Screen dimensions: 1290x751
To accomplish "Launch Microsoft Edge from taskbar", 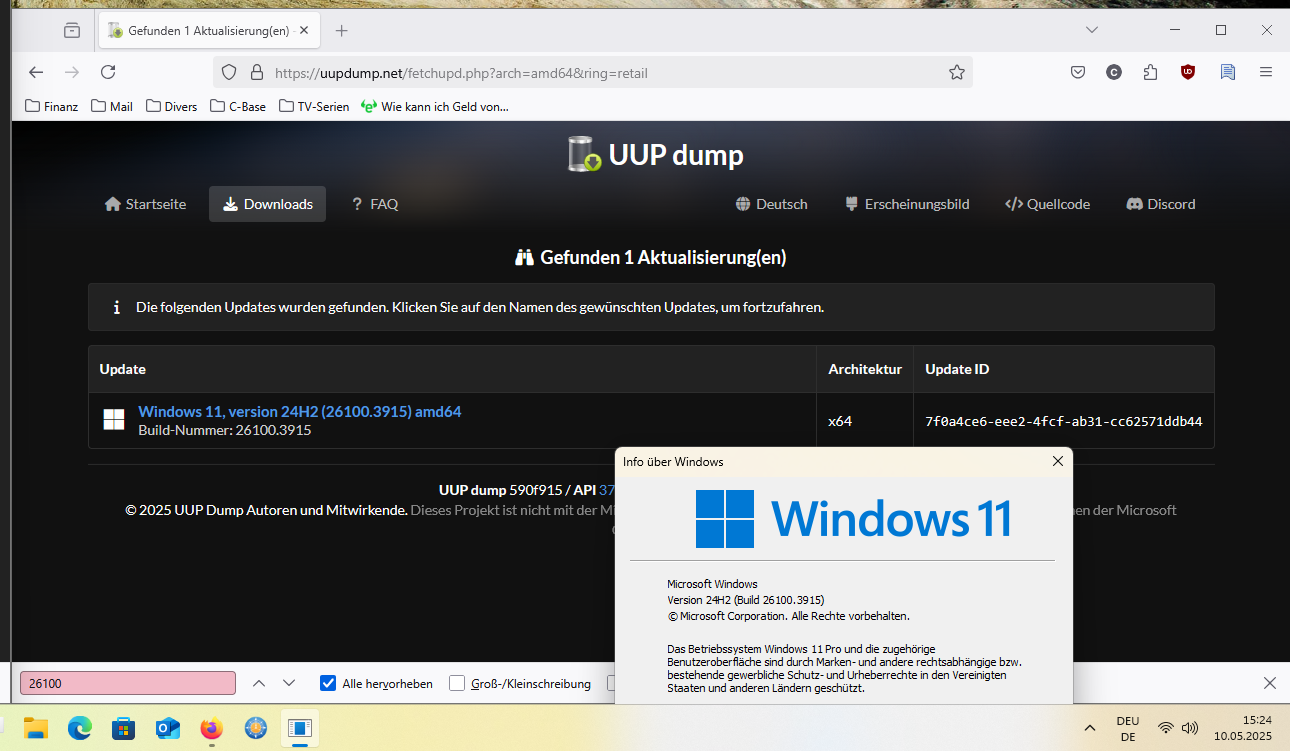I will 80,728.
